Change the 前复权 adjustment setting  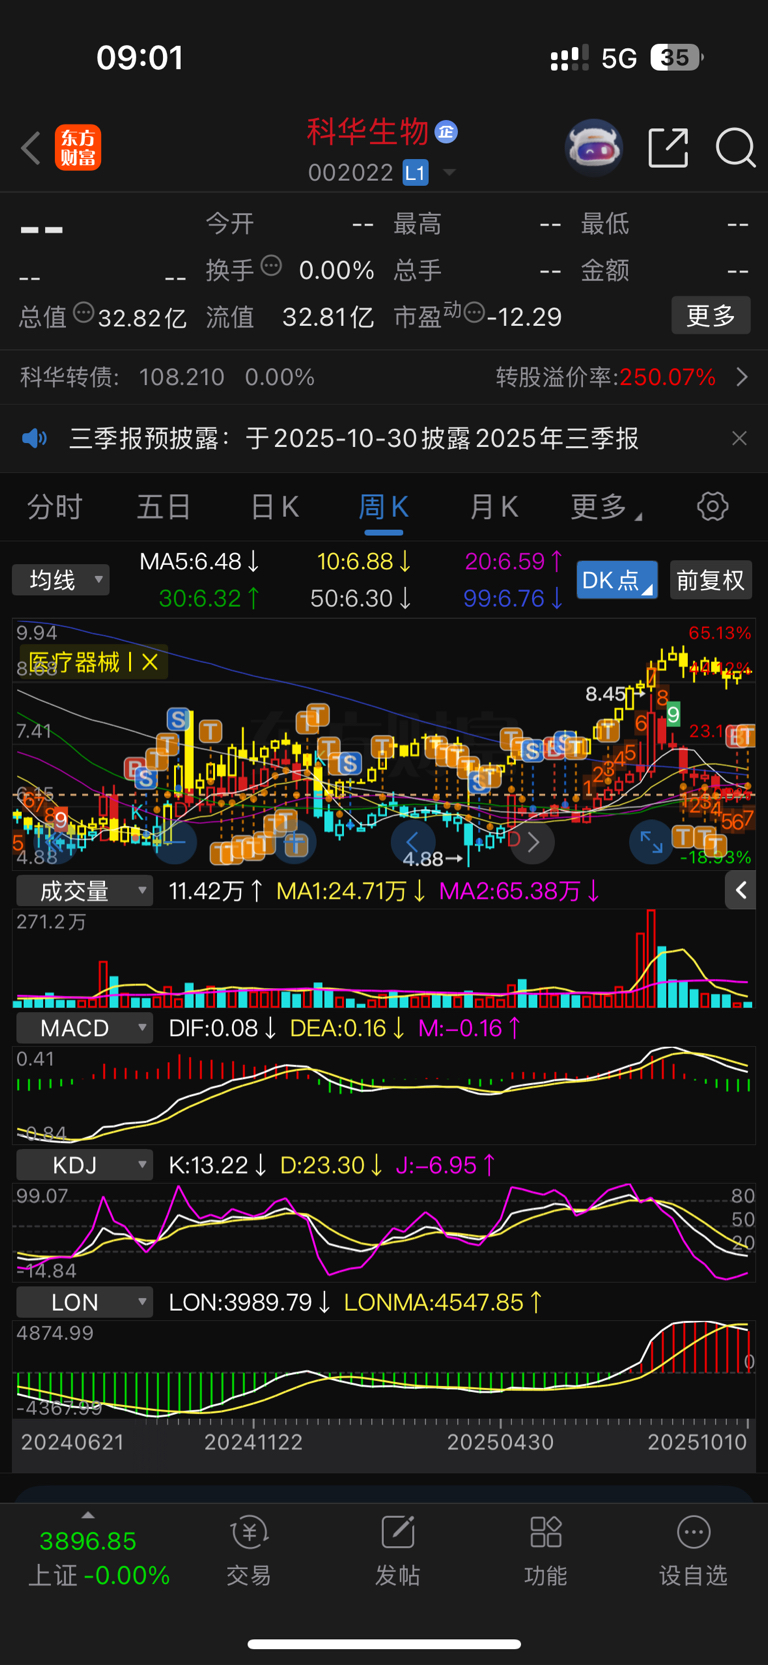[710, 580]
